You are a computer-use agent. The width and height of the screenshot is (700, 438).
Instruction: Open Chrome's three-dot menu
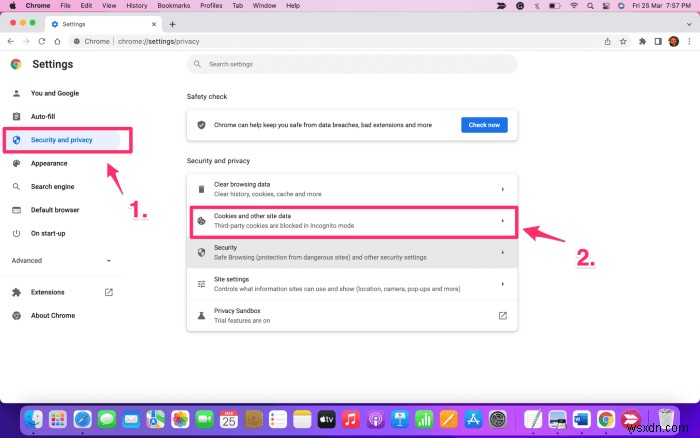tap(689, 42)
